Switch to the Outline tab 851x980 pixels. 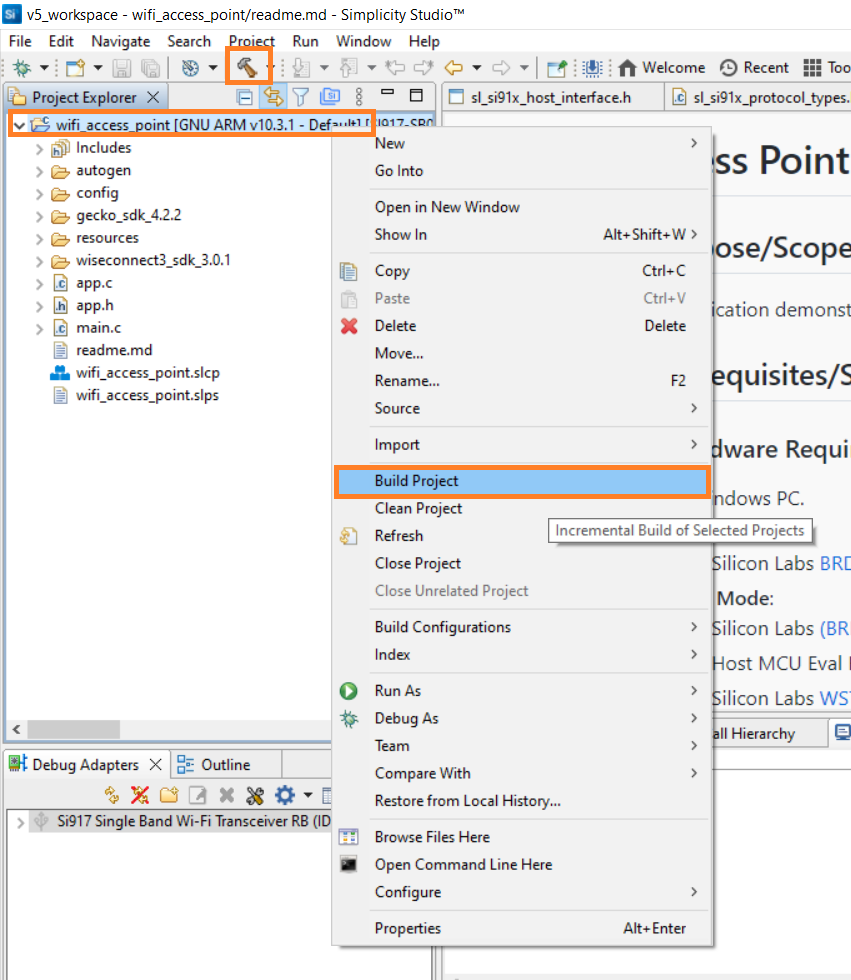coord(225,765)
